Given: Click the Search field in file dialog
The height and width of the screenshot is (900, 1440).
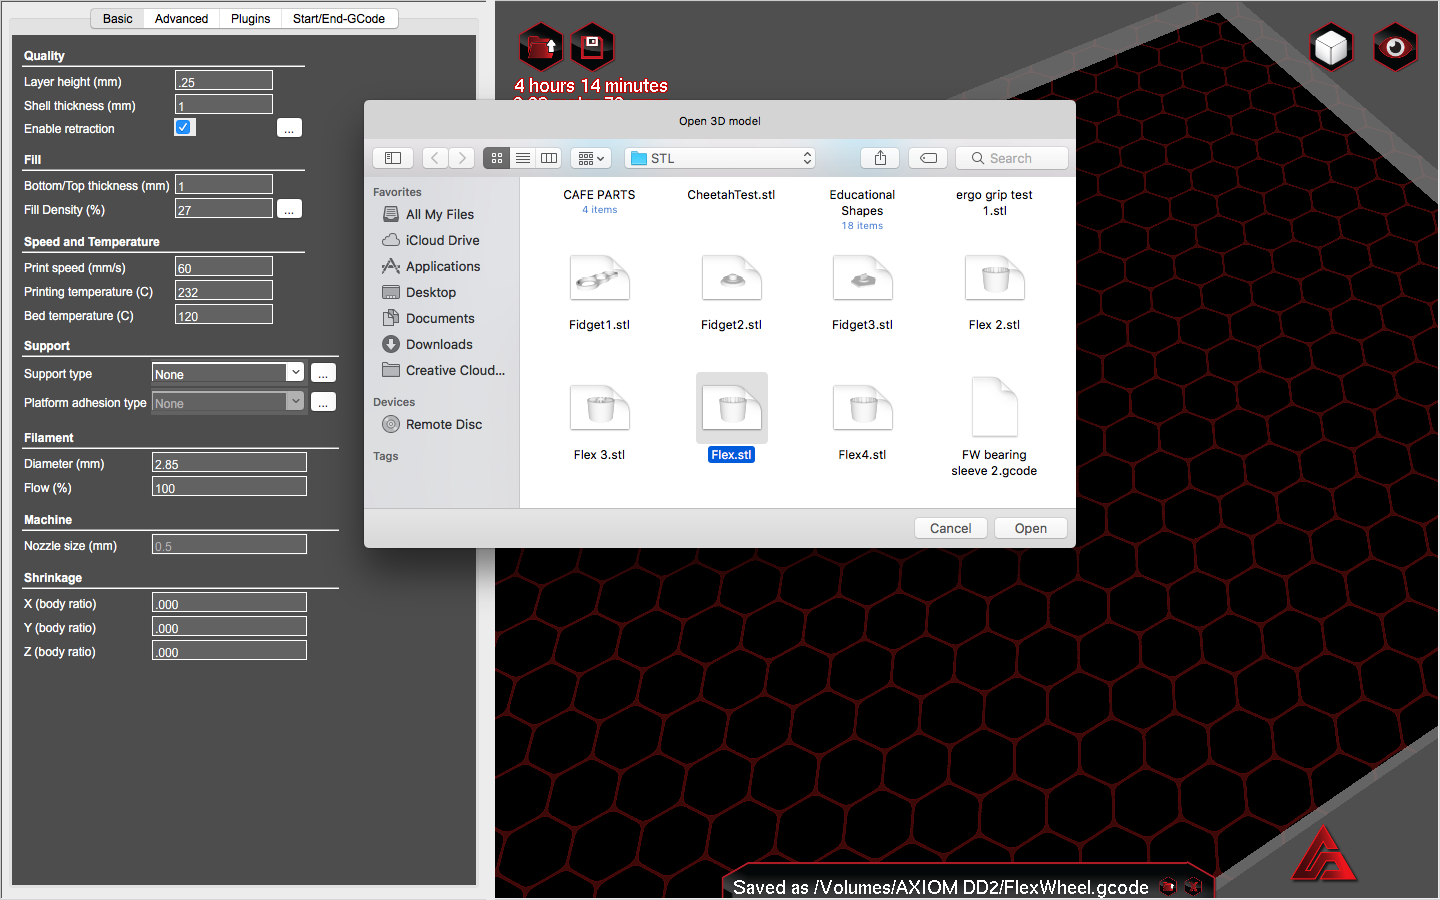Looking at the screenshot, I should [1011, 158].
